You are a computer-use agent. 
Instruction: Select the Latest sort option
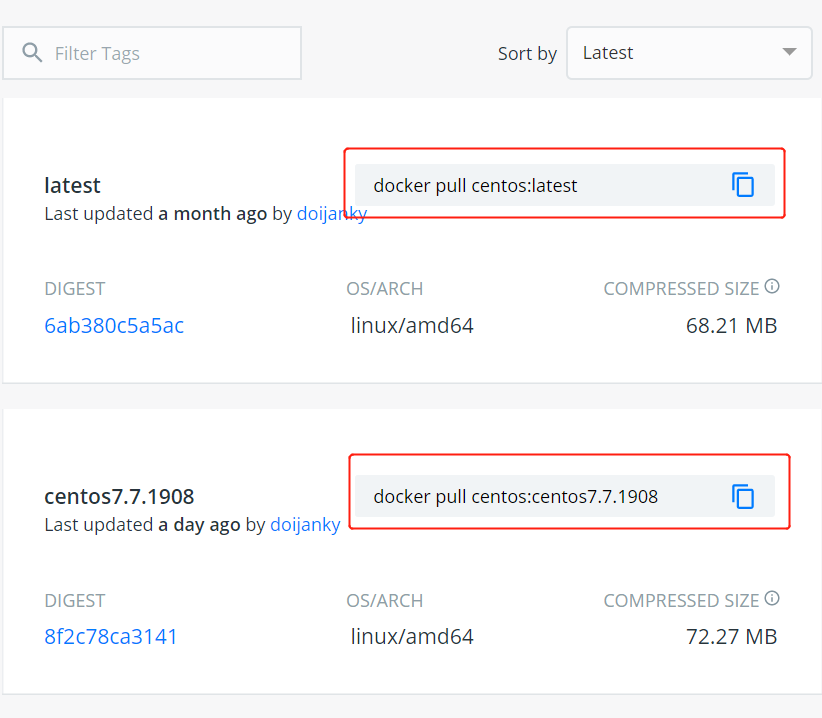point(608,52)
